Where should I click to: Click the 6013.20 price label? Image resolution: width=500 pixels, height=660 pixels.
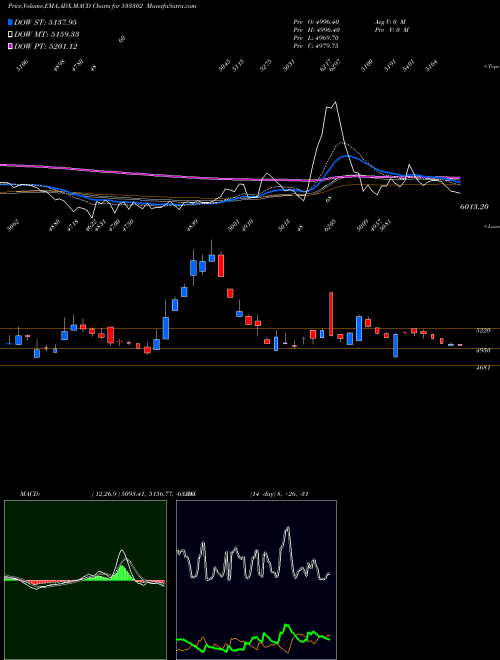(474, 207)
